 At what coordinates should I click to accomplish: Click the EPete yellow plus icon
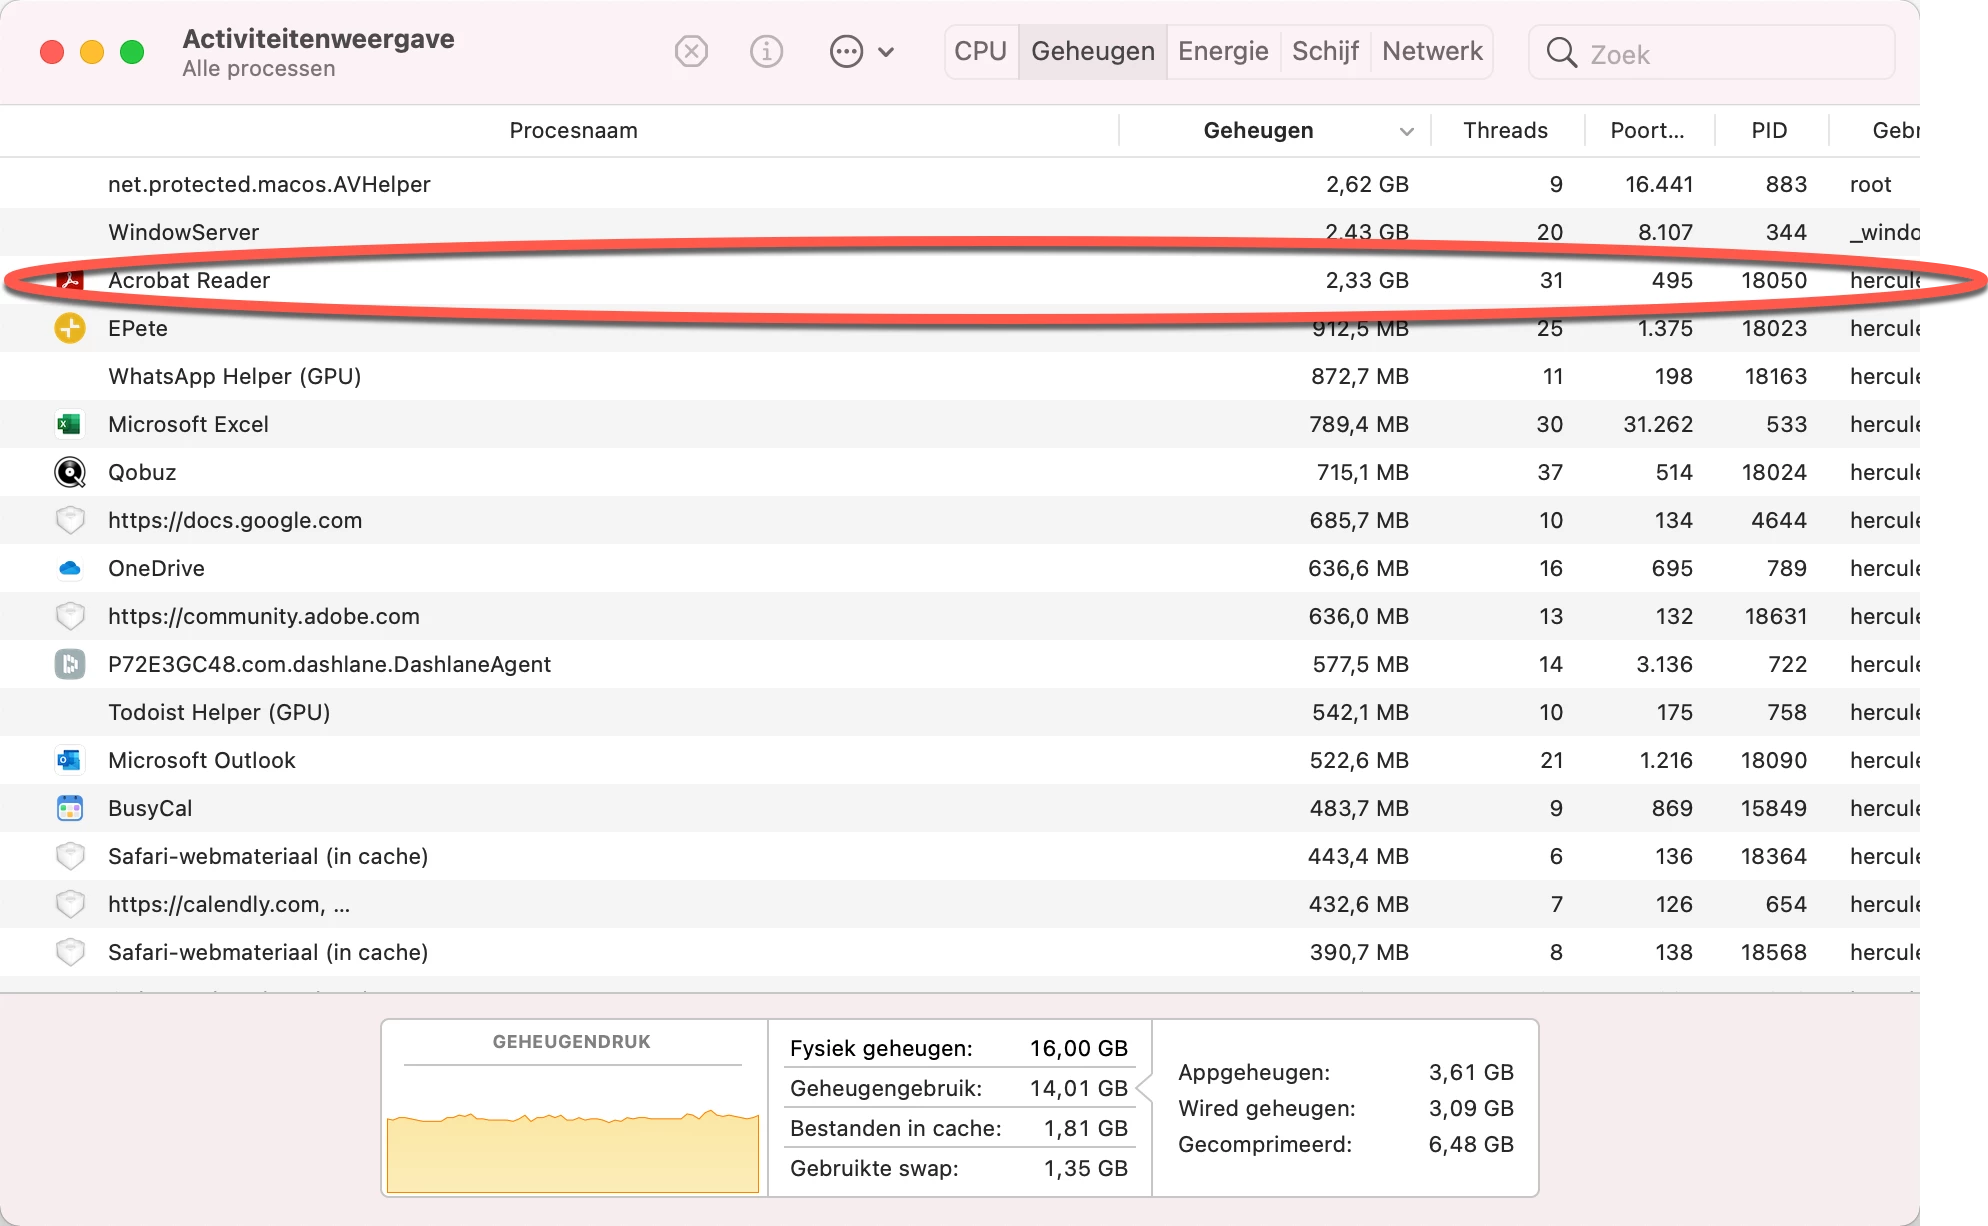pyautogui.click(x=70, y=328)
